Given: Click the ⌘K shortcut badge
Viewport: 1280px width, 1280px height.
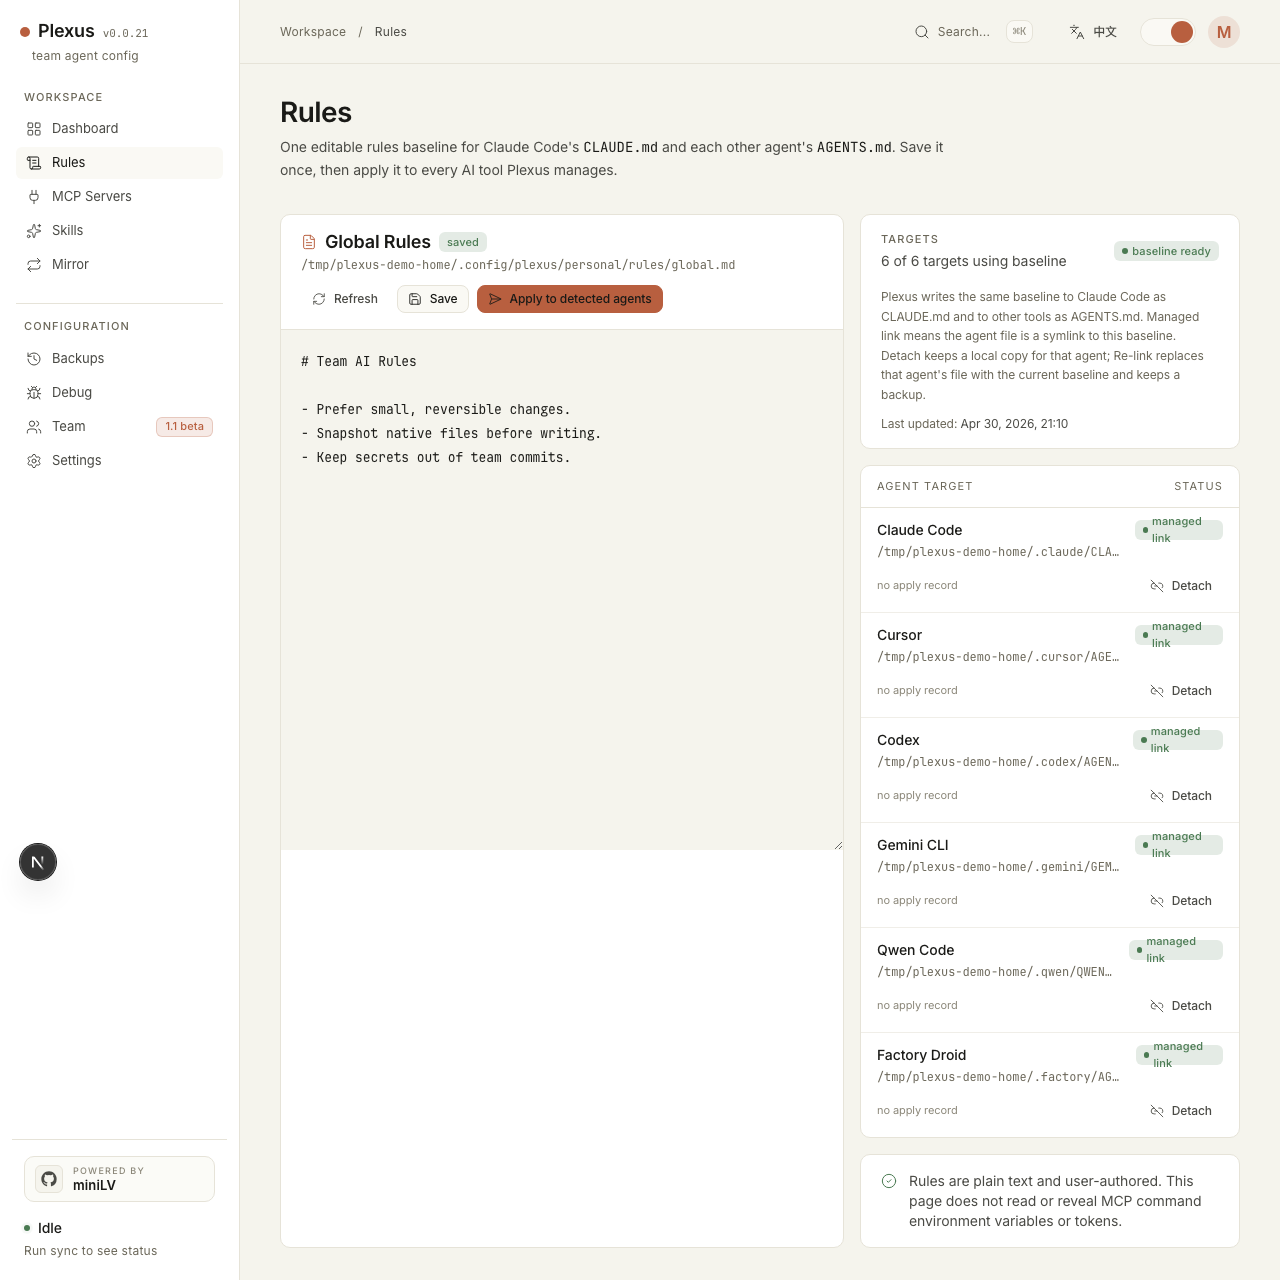Looking at the screenshot, I should [x=1019, y=32].
